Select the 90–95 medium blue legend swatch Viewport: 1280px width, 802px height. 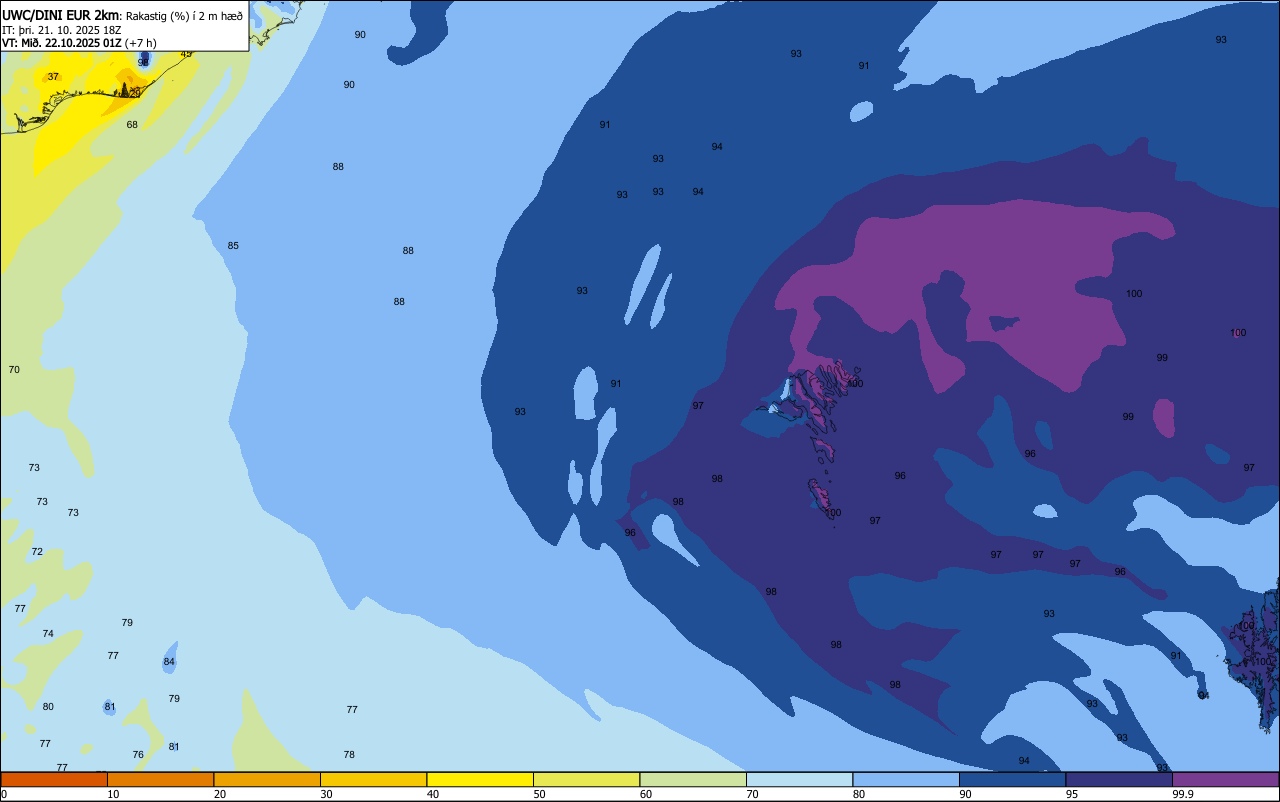tap(1012, 779)
